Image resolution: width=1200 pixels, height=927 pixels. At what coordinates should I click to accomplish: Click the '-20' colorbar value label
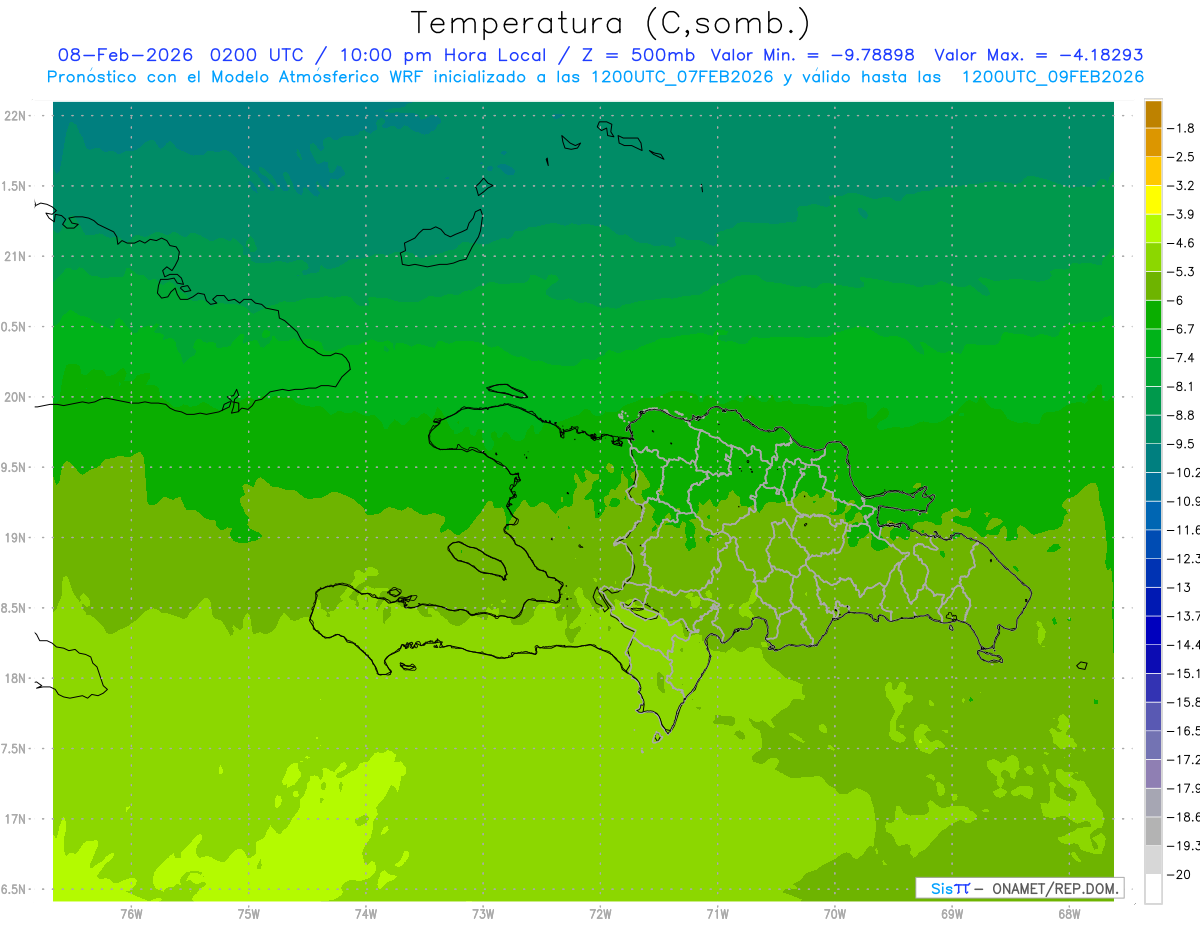[x=1179, y=874]
